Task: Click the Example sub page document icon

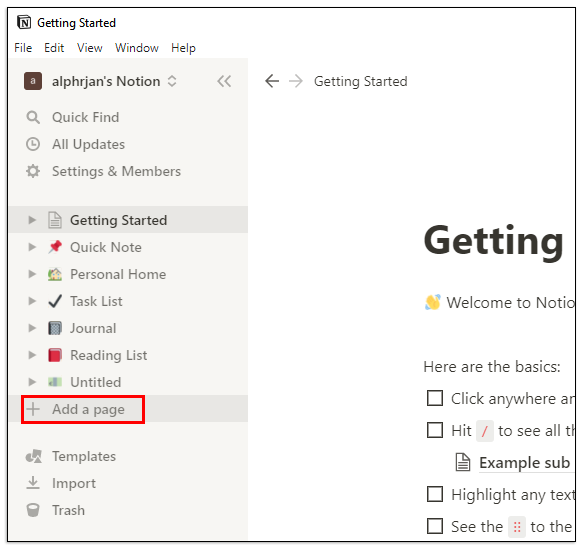Action: click(463, 462)
